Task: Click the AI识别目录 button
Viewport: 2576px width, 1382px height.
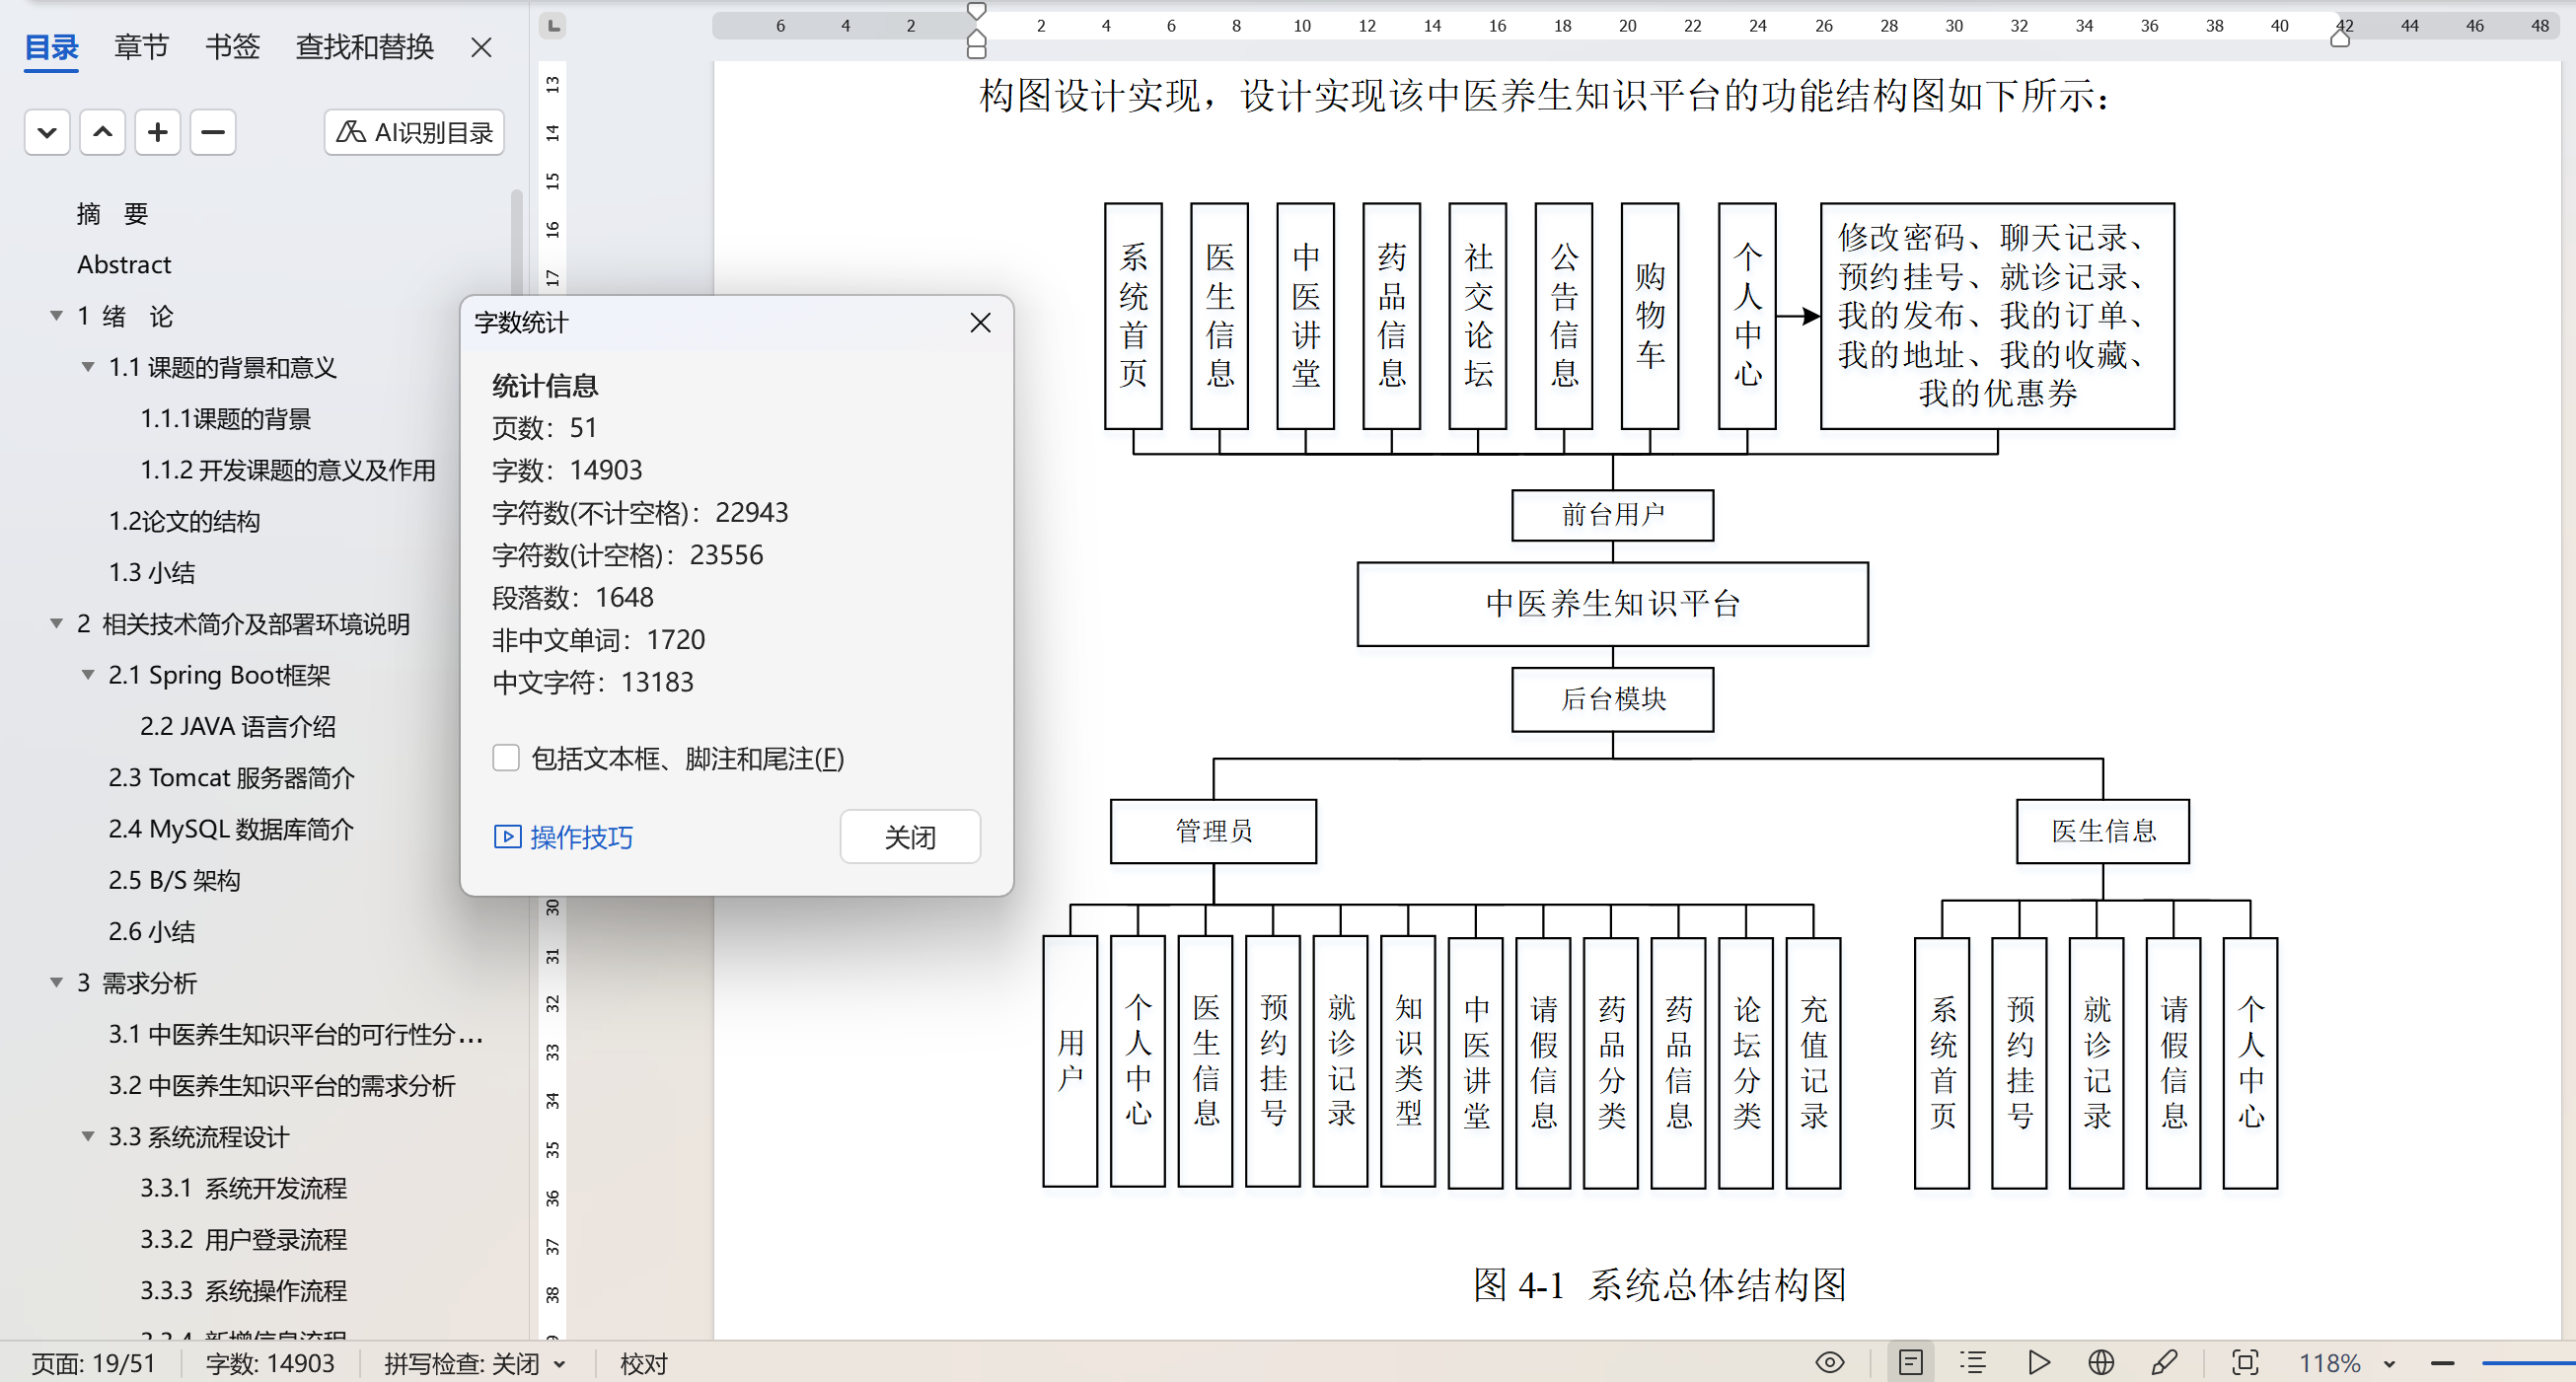Action: pyautogui.click(x=414, y=132)
